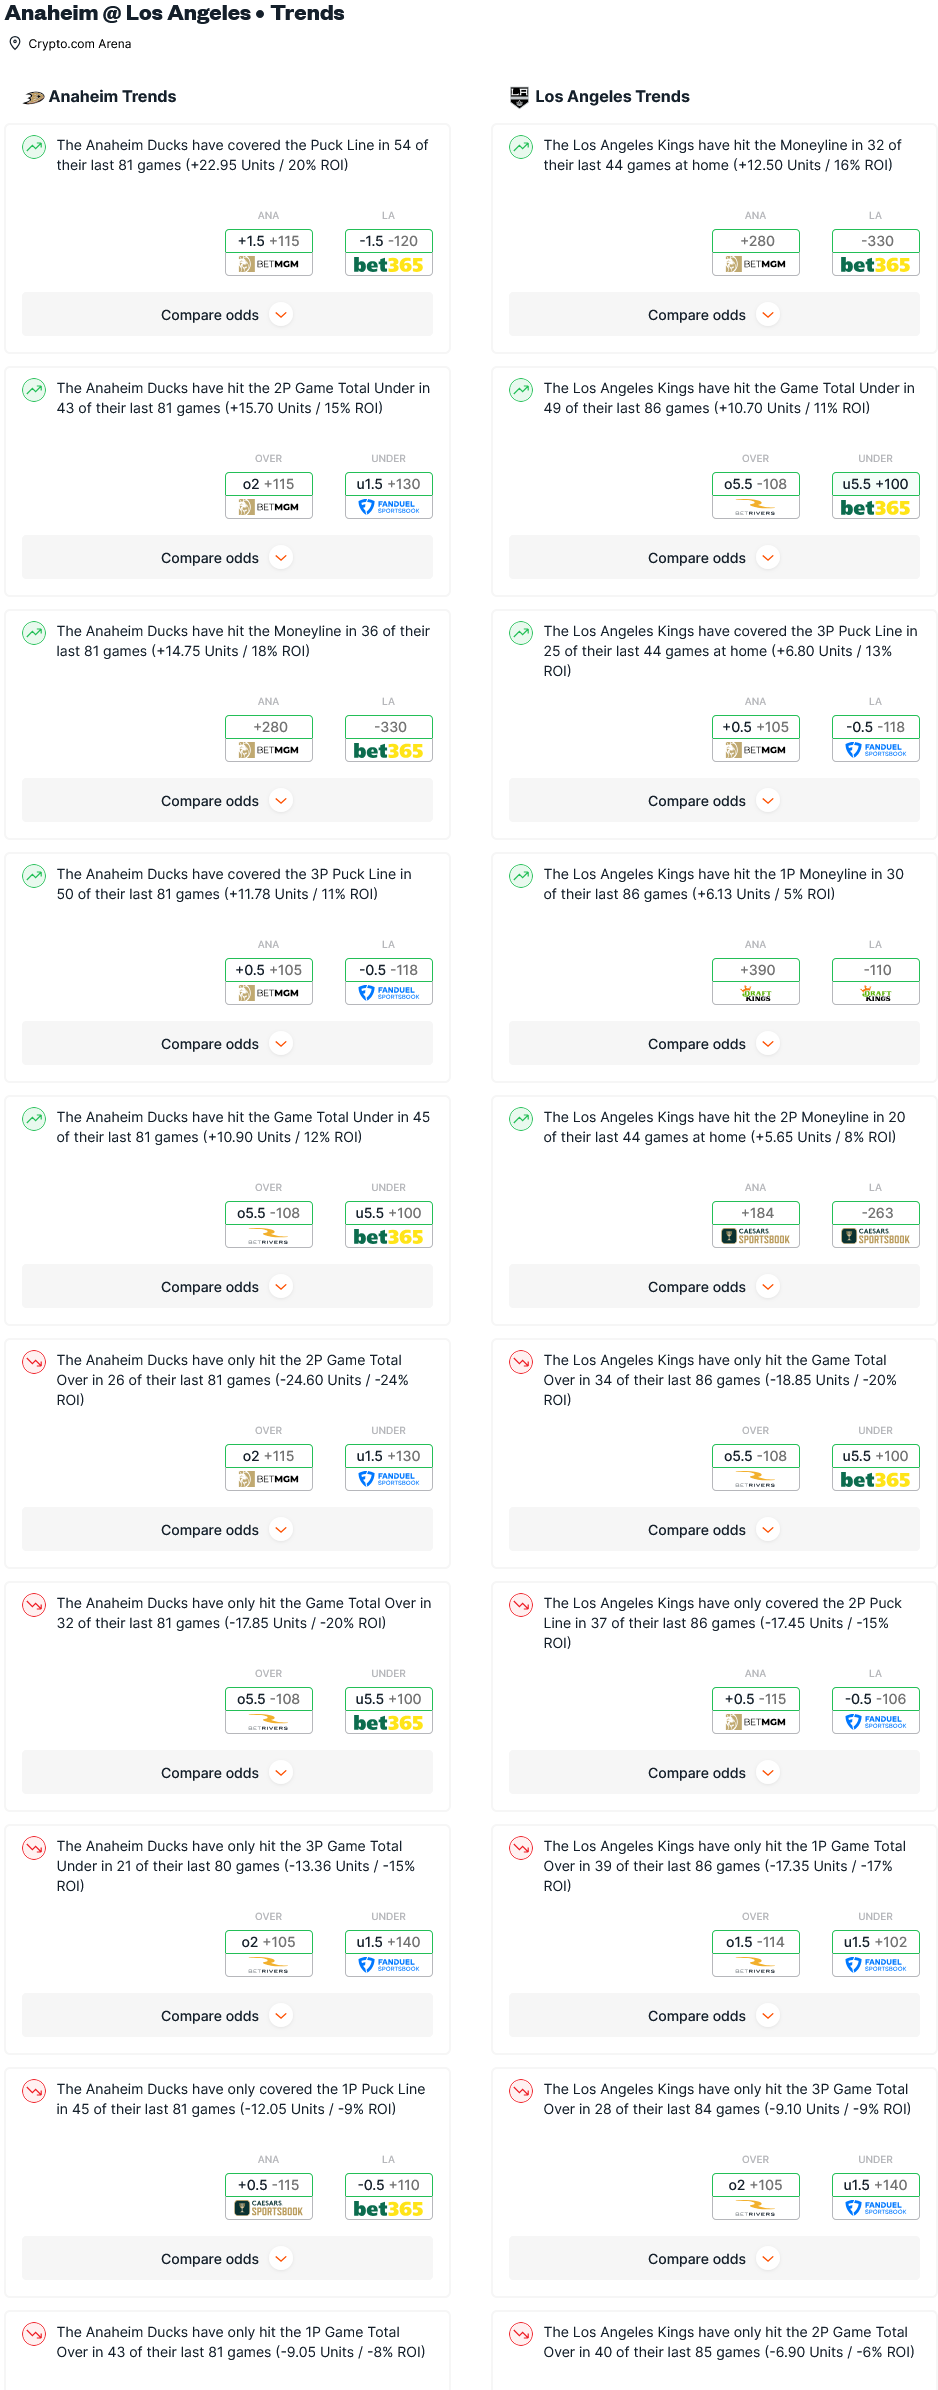Click bet365 logo under Kings Moneyline -330 home trend
This screenshot has width=938, height=2390.
point(875,265)
